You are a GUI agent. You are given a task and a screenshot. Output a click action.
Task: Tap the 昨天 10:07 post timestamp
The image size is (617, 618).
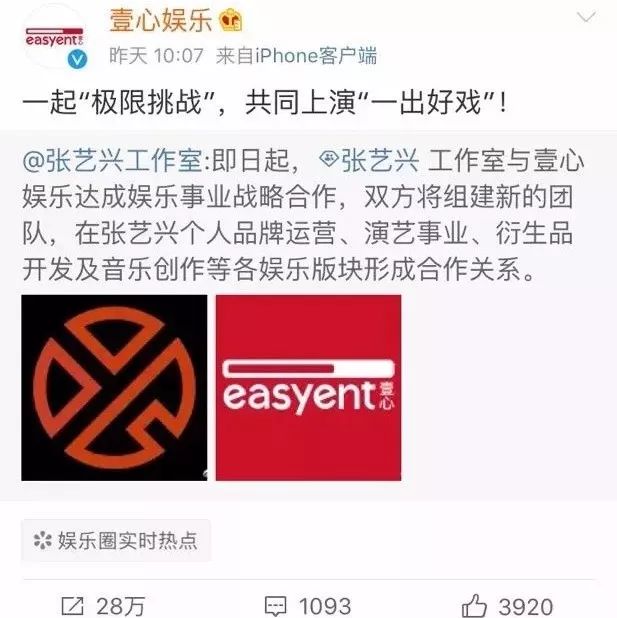click(157, 56)
